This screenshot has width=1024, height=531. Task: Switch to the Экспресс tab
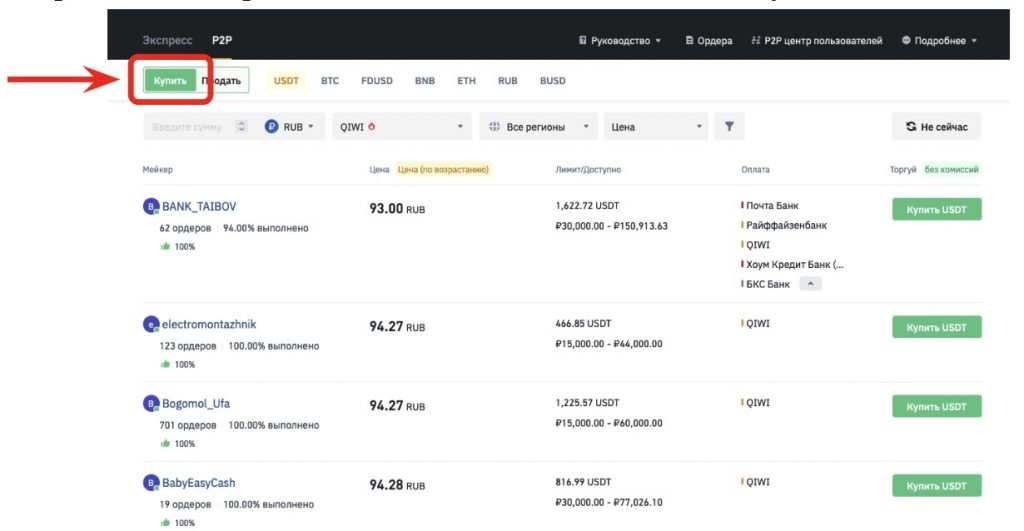[x=167, y=41]
